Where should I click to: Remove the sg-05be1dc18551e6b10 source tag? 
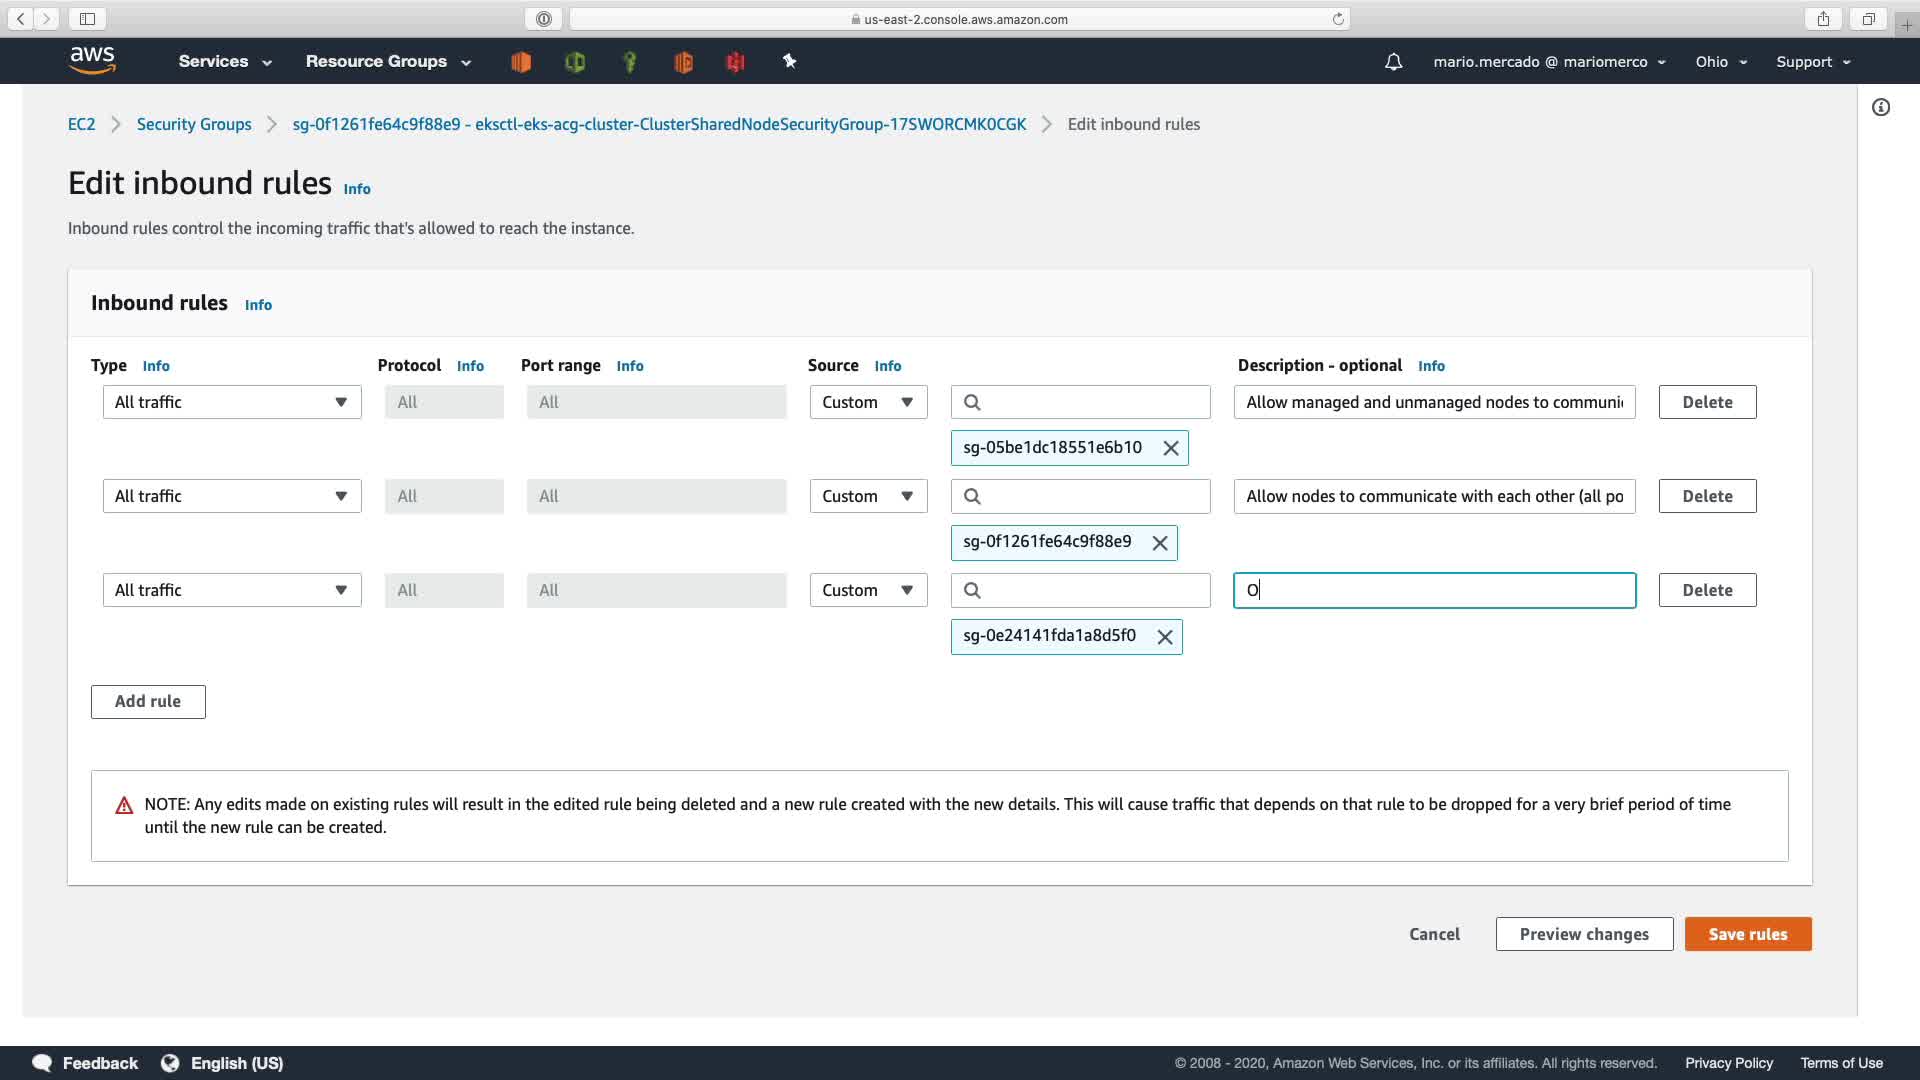[x=1171, y=448]
